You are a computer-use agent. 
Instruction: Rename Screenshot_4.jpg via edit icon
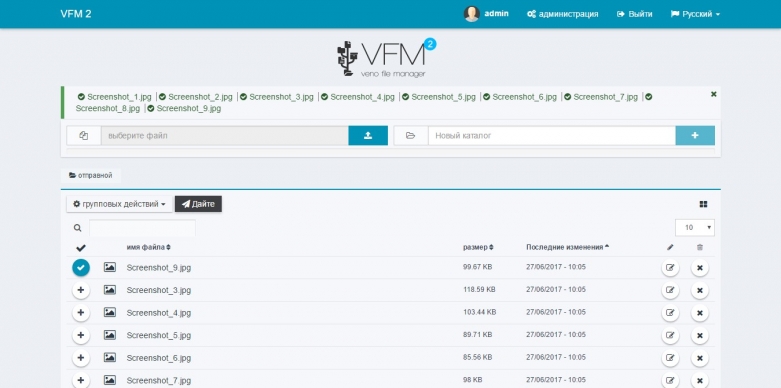pyautogui.click(x=670, y=313)
